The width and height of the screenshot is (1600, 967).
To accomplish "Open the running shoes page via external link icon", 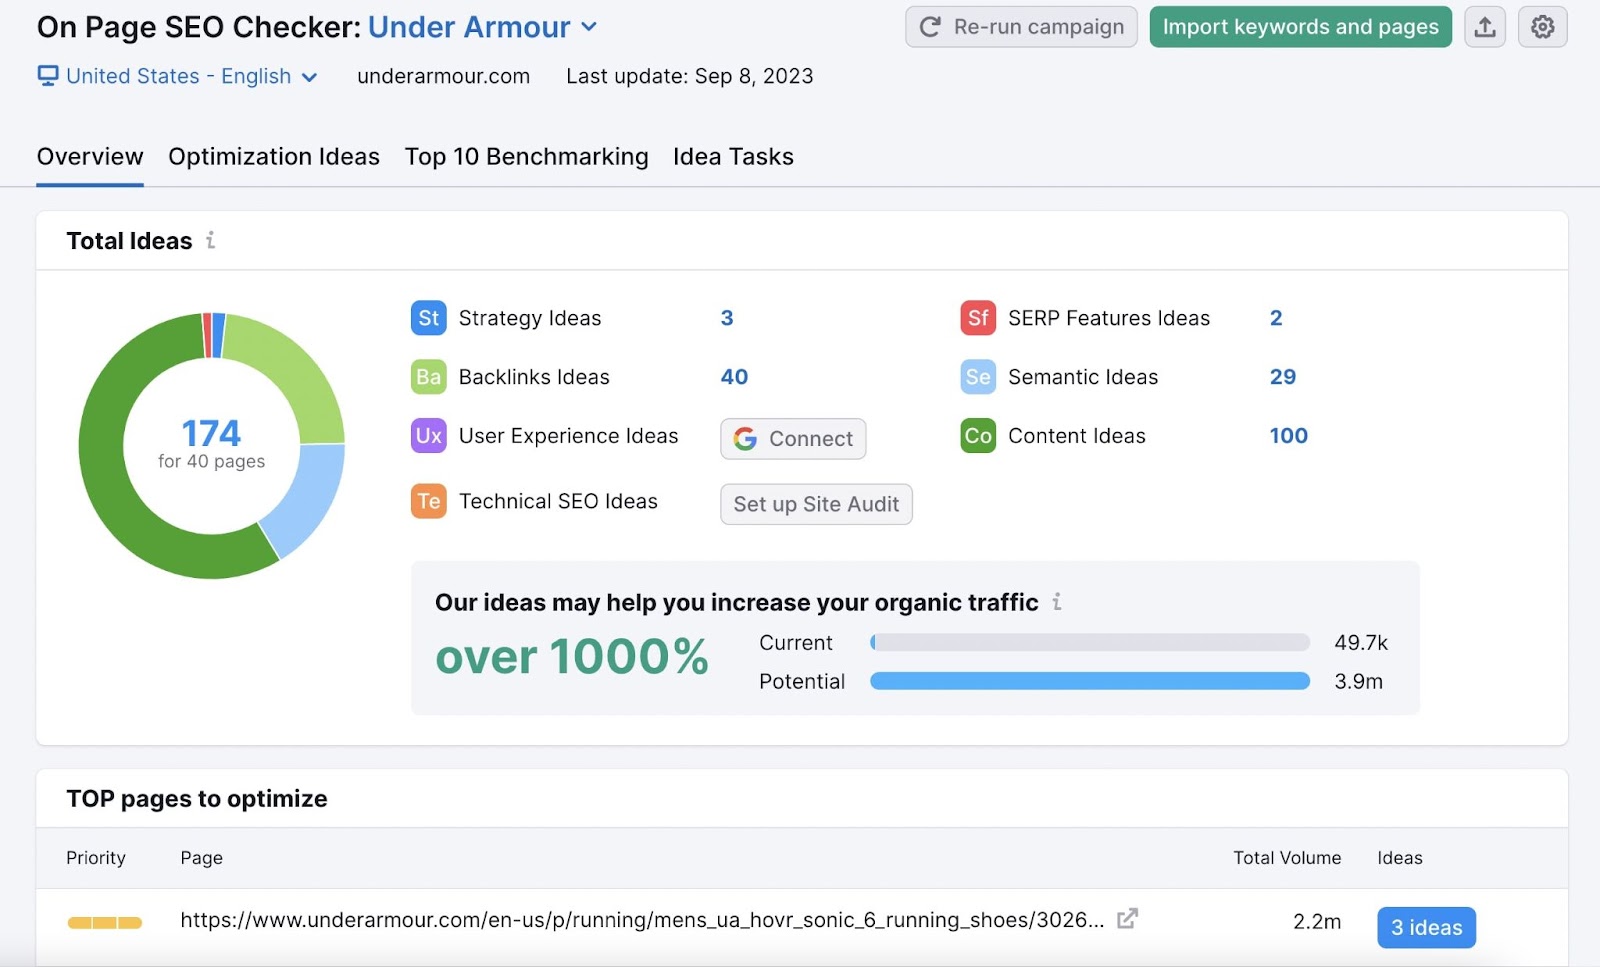I will 1128,918.
